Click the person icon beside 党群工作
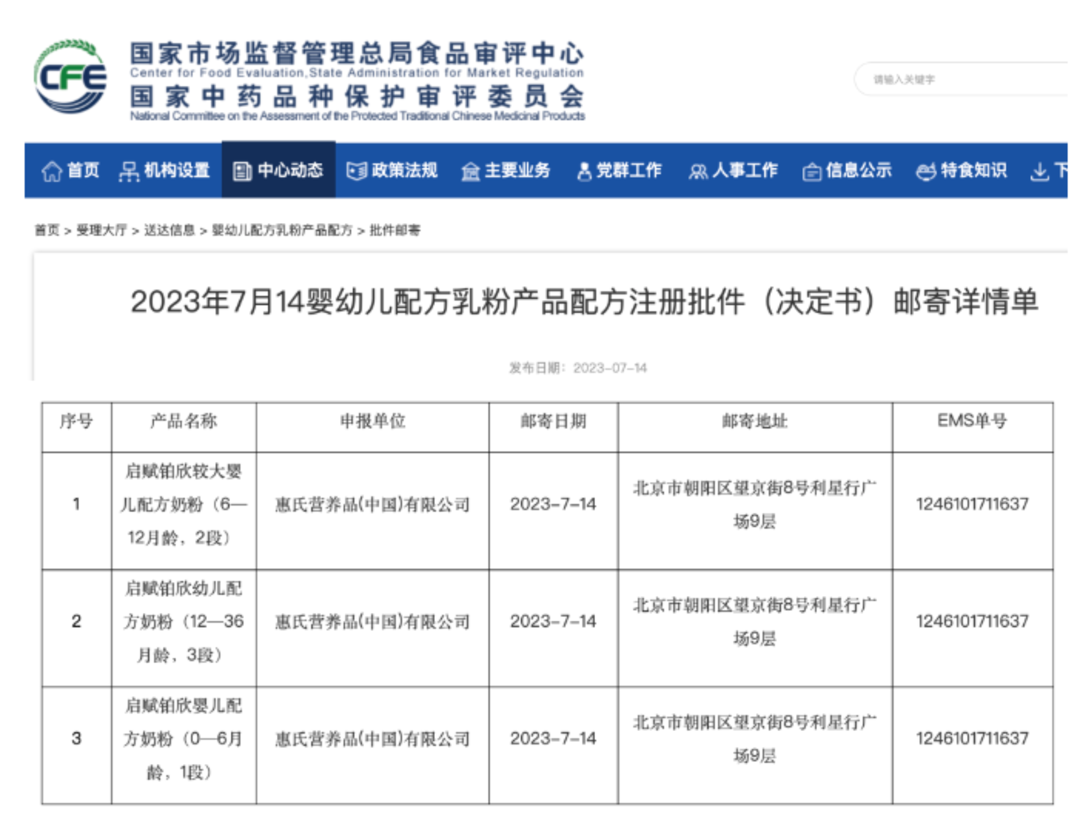This screenshot has width=1080, height=823. point(584,171)
